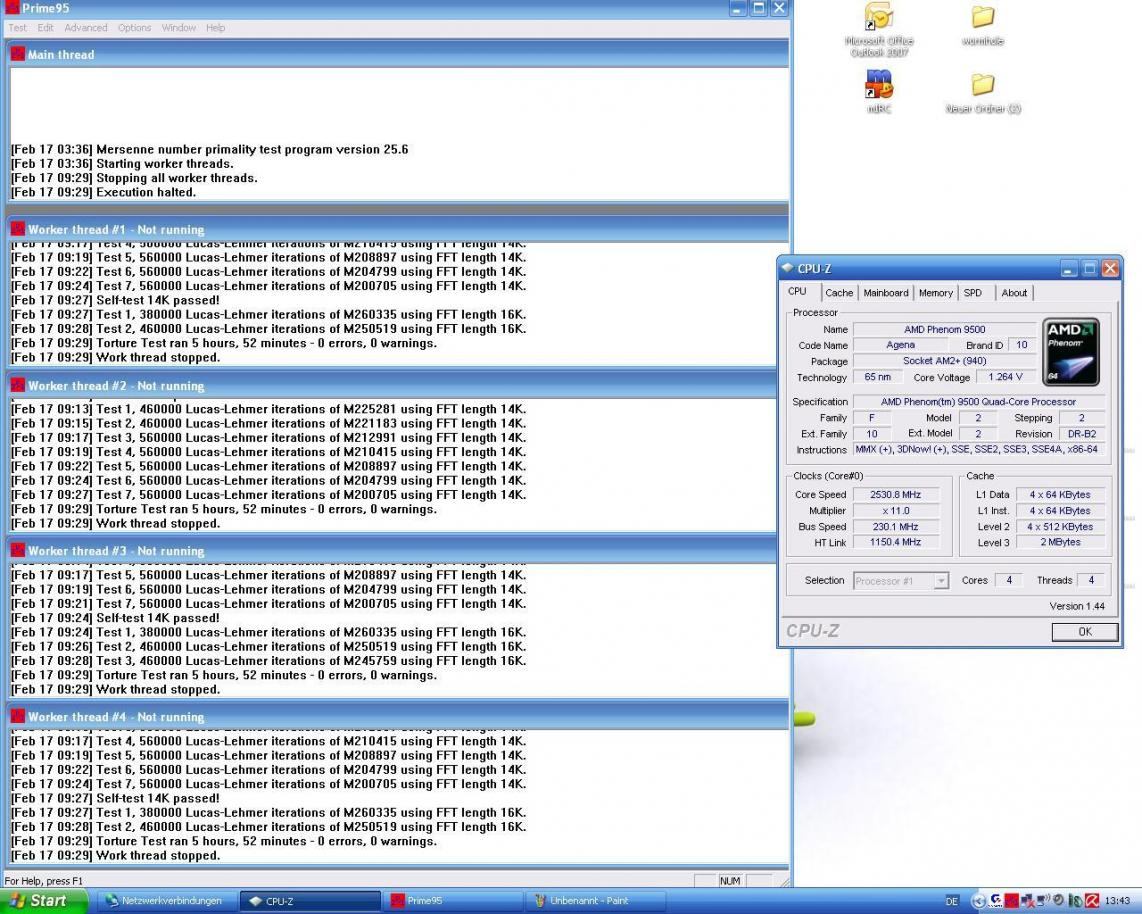Click the Worker thread #1 - Not running title bar
1142x914 pixels.
coord(398,229)
